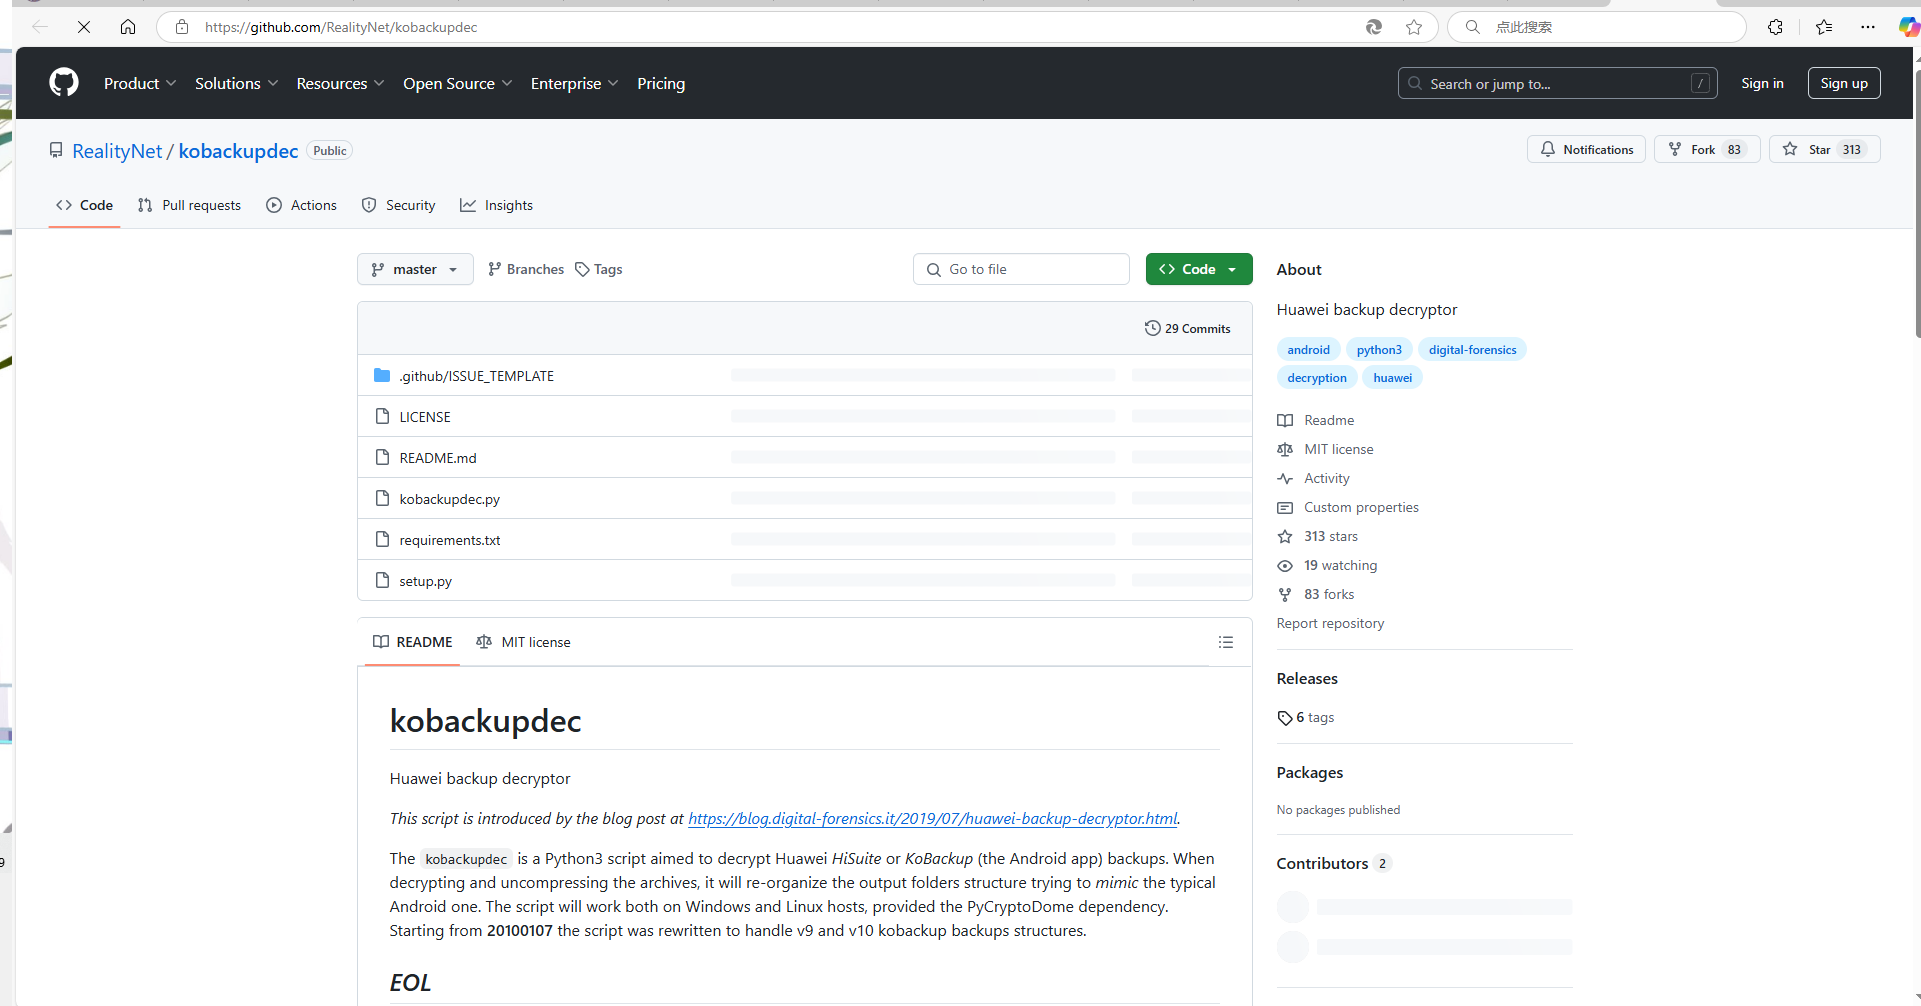Switch to the Actions tab
The height and width of the screenshot is (1006, 1921).
click(301, 205)
